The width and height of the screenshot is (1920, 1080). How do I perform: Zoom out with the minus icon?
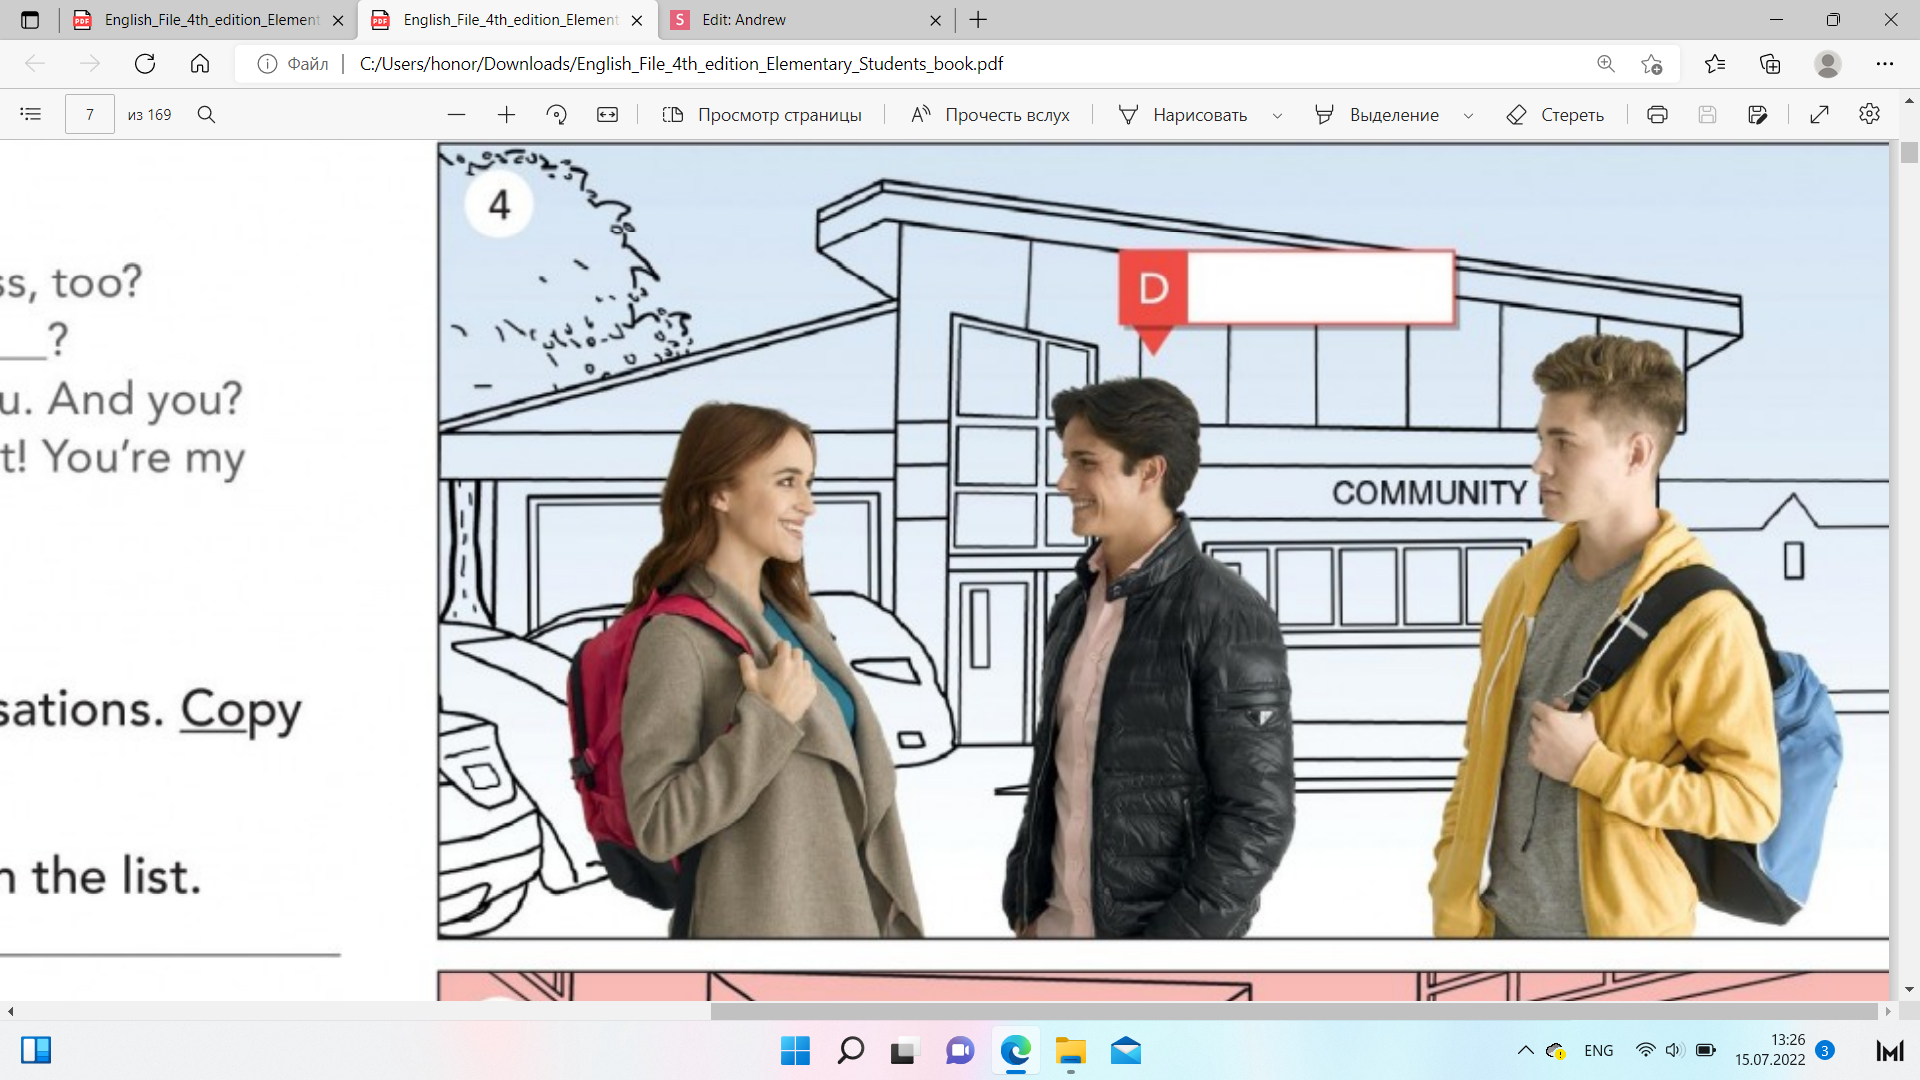pos(456,115)
